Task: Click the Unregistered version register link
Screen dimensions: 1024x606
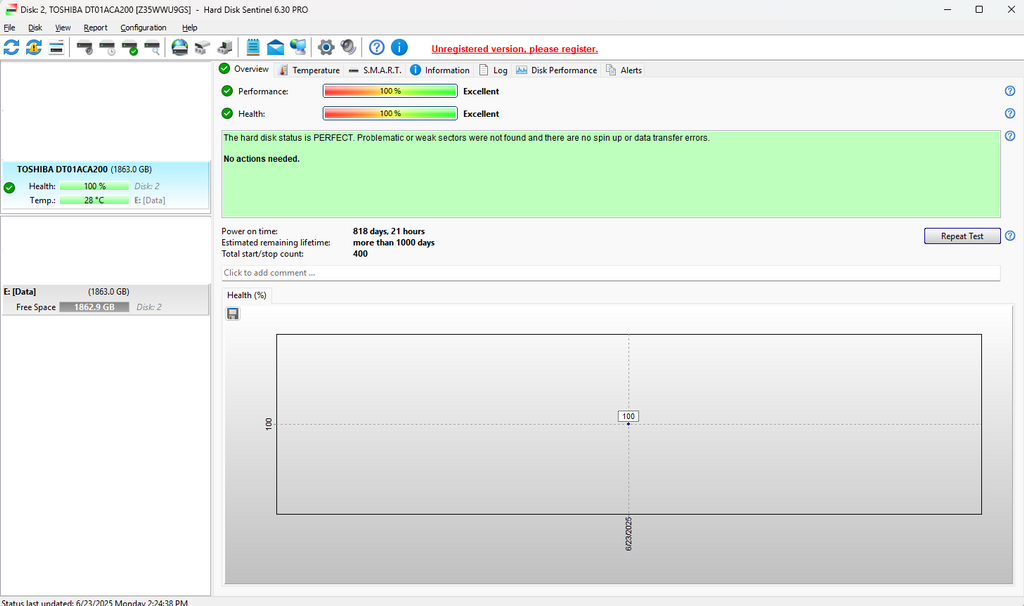Action: click(515, 49)
